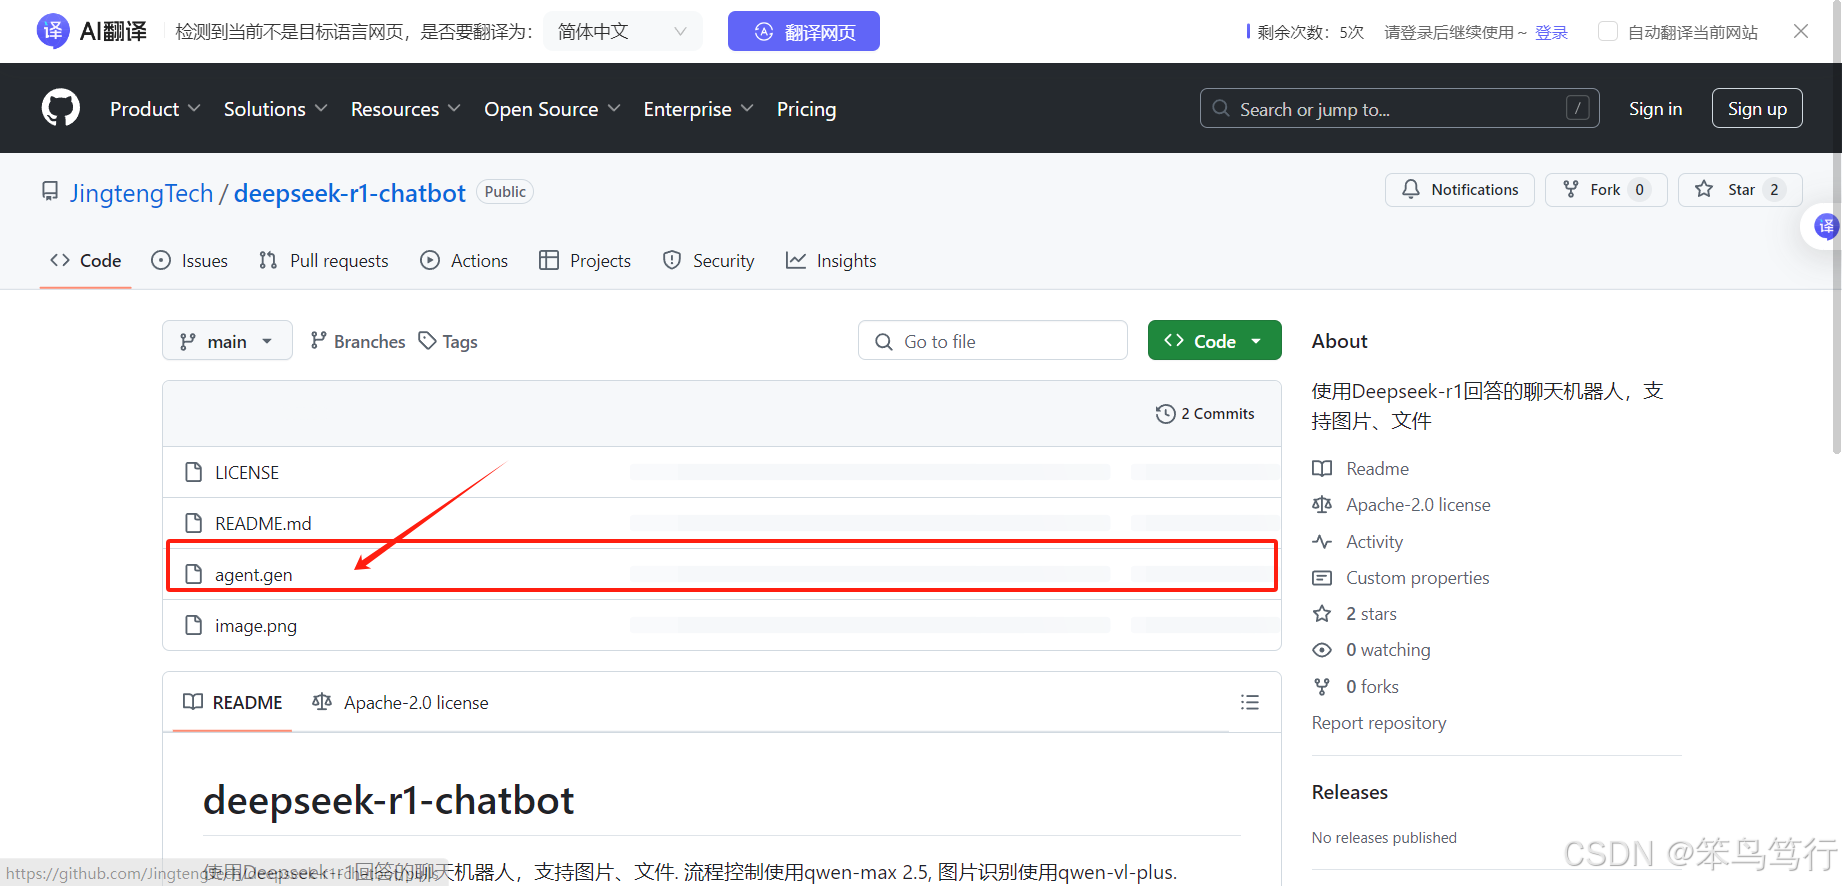Click Sign in
The width and height of the screenshot is (1842, 886).
coord(1655,109)
